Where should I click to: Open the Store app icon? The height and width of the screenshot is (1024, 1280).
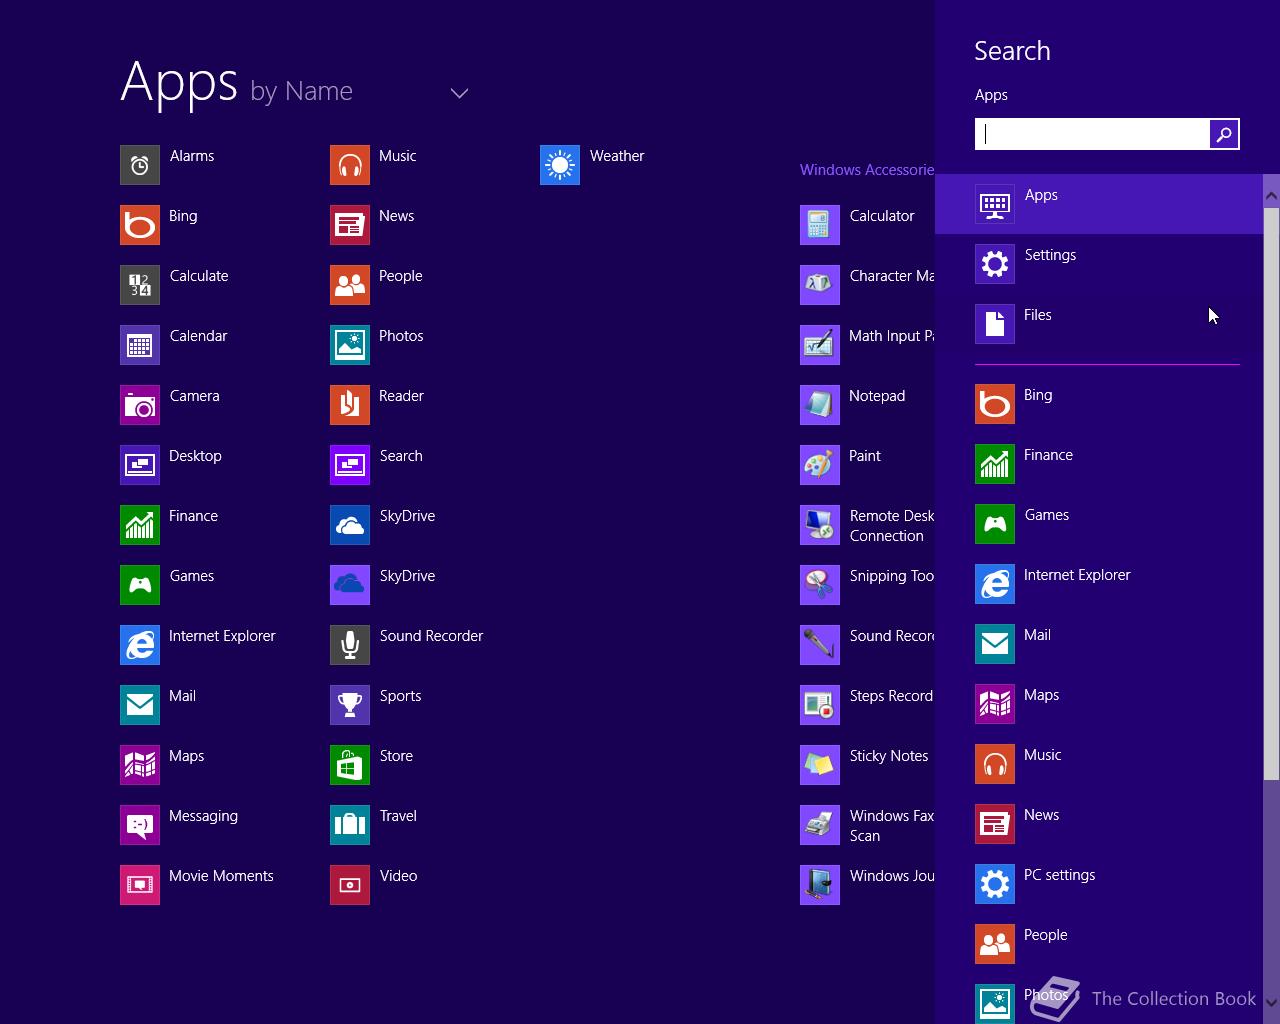(350, 765)
